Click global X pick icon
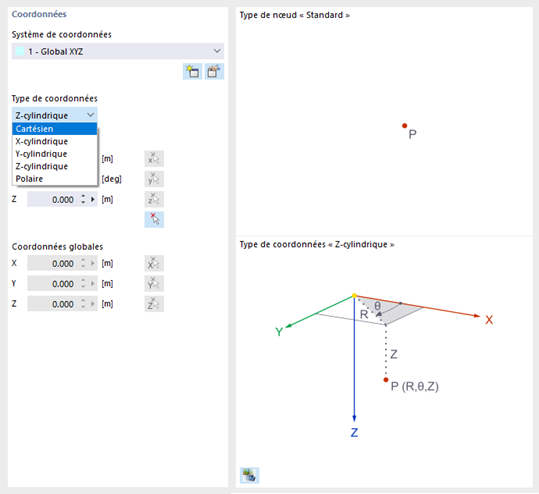Screen dimensions: 539x494 (x=154, y=264)
